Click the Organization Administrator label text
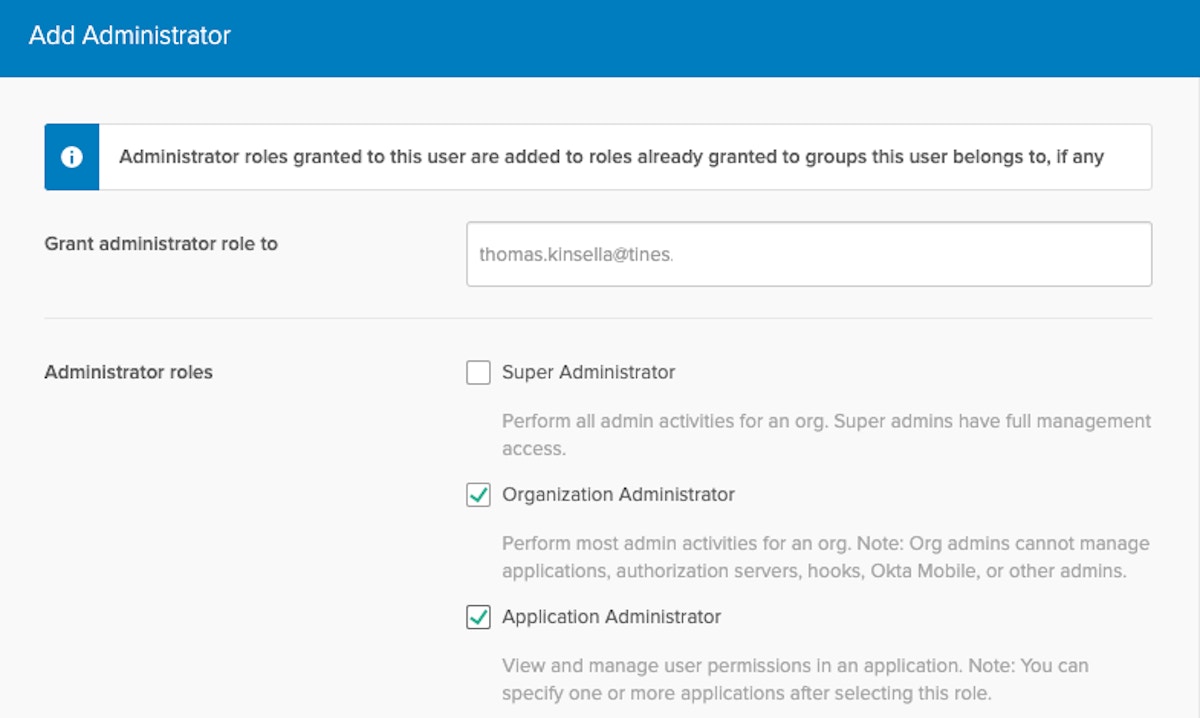 point(618,494)
